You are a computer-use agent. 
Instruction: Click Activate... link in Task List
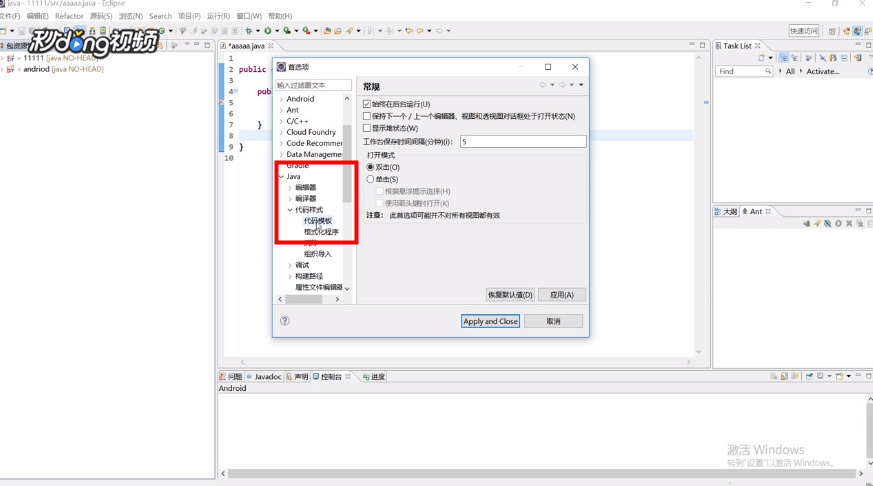tap(822, 71)
